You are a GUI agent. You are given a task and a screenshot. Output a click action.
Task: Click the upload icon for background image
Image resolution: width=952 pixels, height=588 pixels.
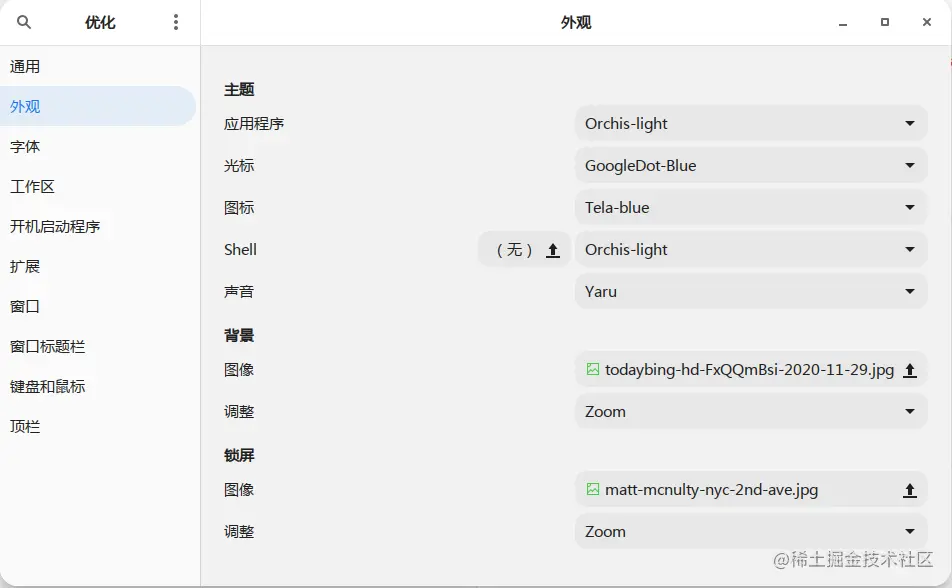909,369
